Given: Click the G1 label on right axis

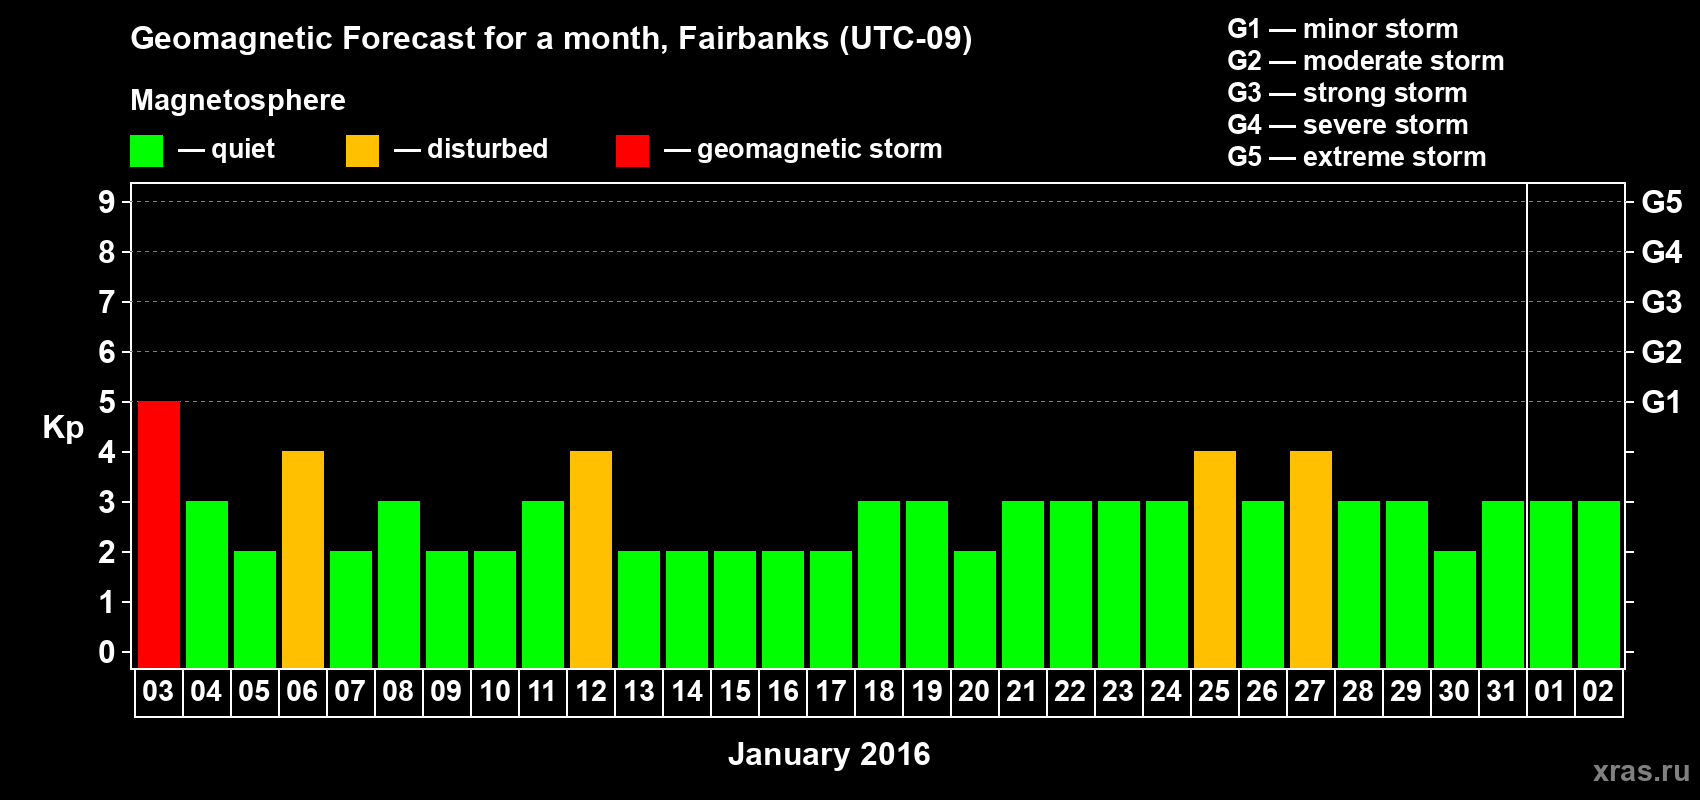Looking at the screenshot, I should coord(1662,402).
